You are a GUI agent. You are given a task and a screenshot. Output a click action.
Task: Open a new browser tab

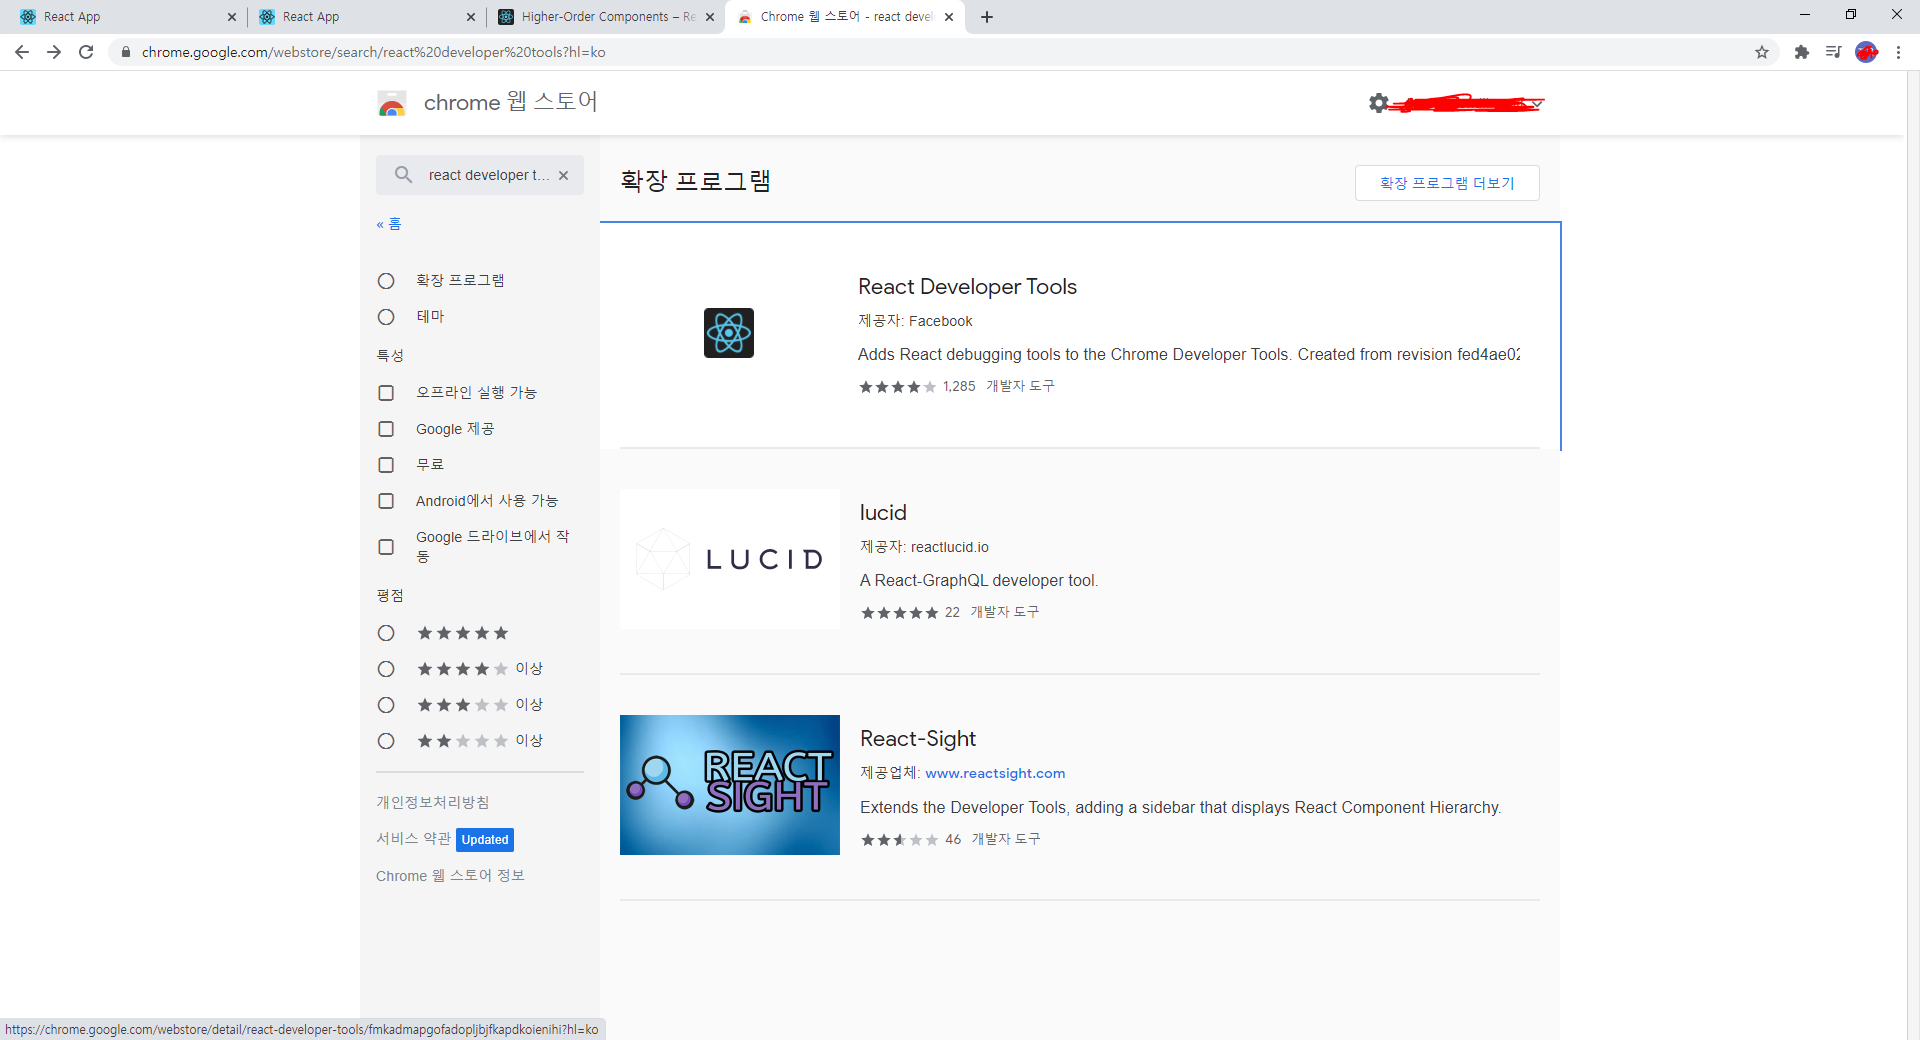[987, 17]
